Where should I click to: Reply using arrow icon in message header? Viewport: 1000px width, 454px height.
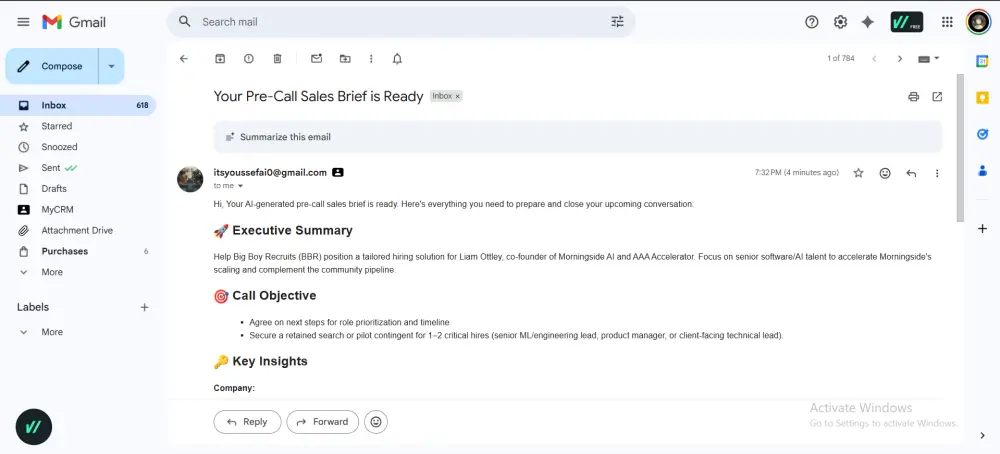pyautogui.click(x=911, y=173)
